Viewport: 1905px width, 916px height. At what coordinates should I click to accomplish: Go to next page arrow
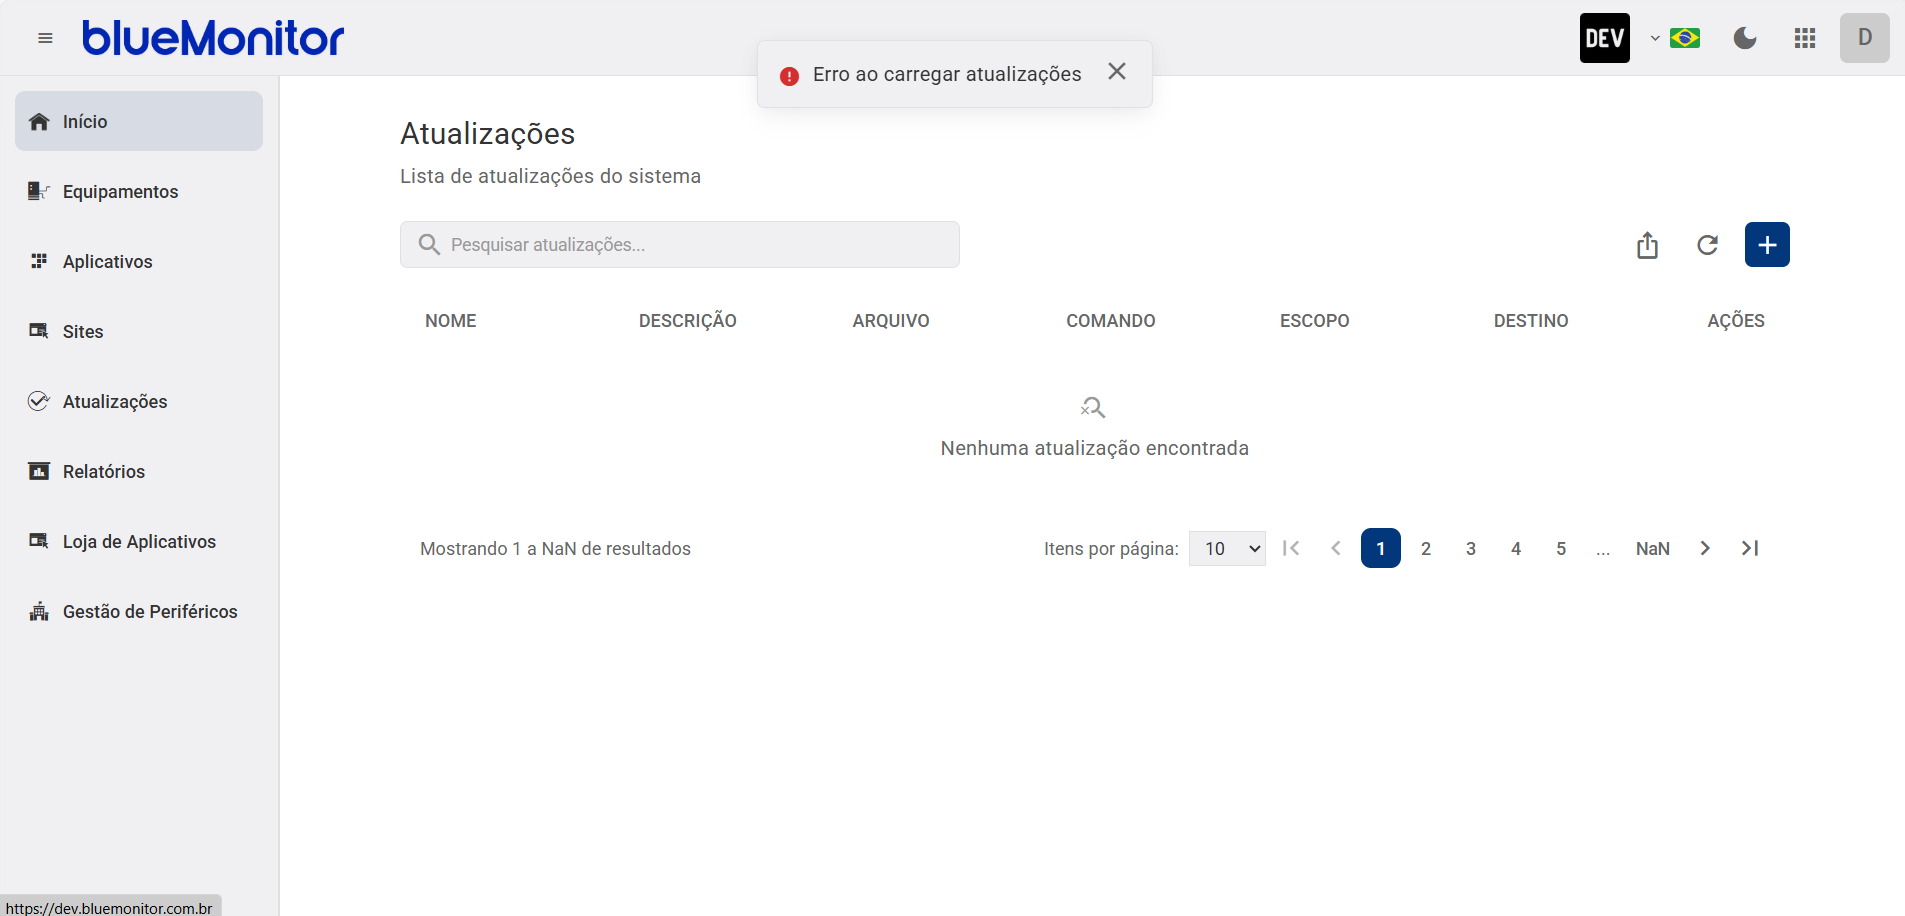[1705, 548]
